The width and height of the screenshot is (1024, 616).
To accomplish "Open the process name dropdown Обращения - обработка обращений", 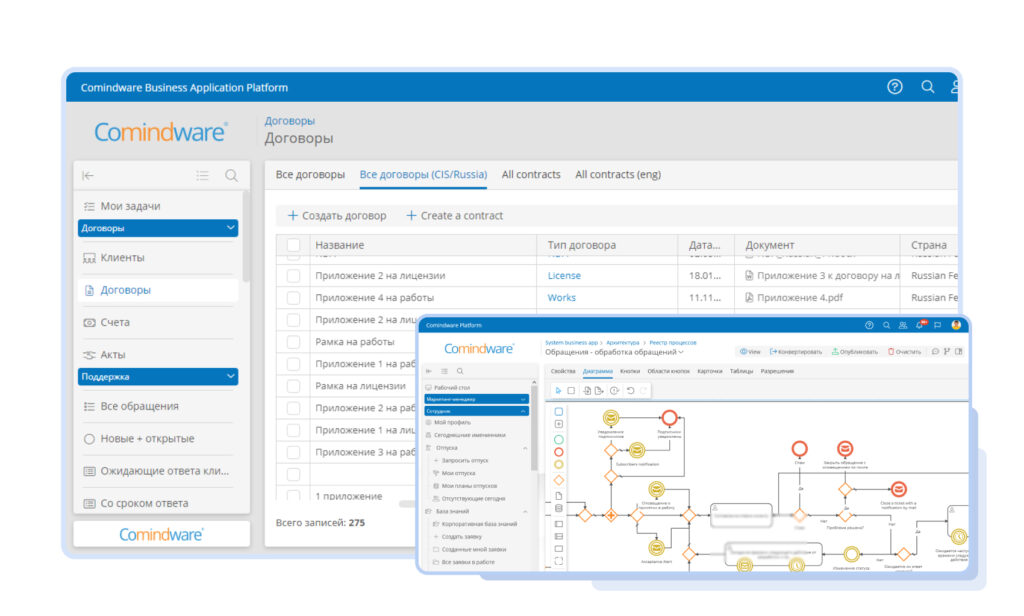I will click(614, 352).
